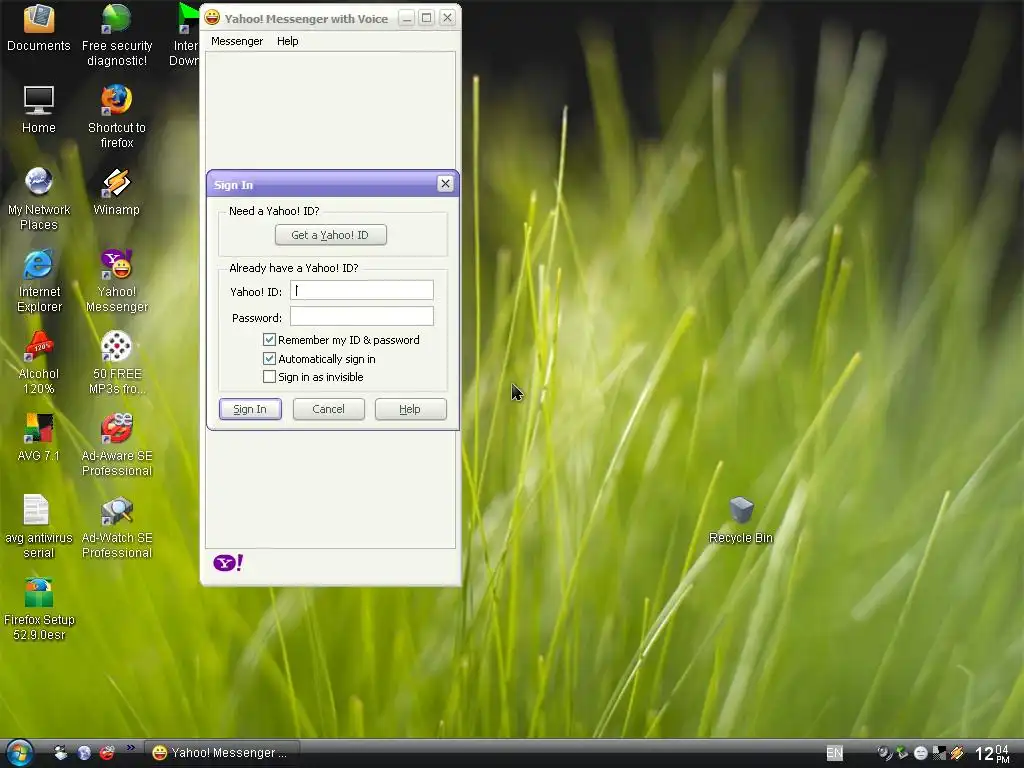Open the Help menu in menu bar
The width and height of the screenshot is (1024, 768).
[x=287, y=41]
